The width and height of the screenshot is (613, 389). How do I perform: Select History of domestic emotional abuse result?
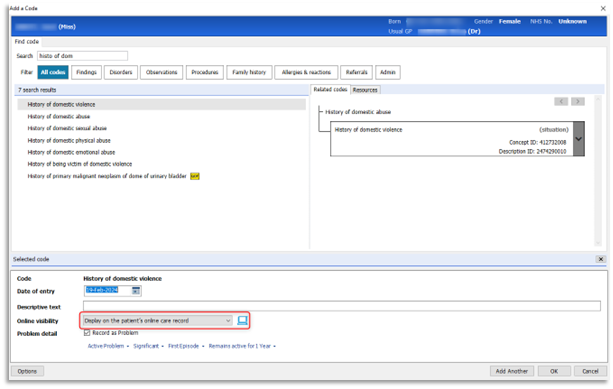pos(71,152)
